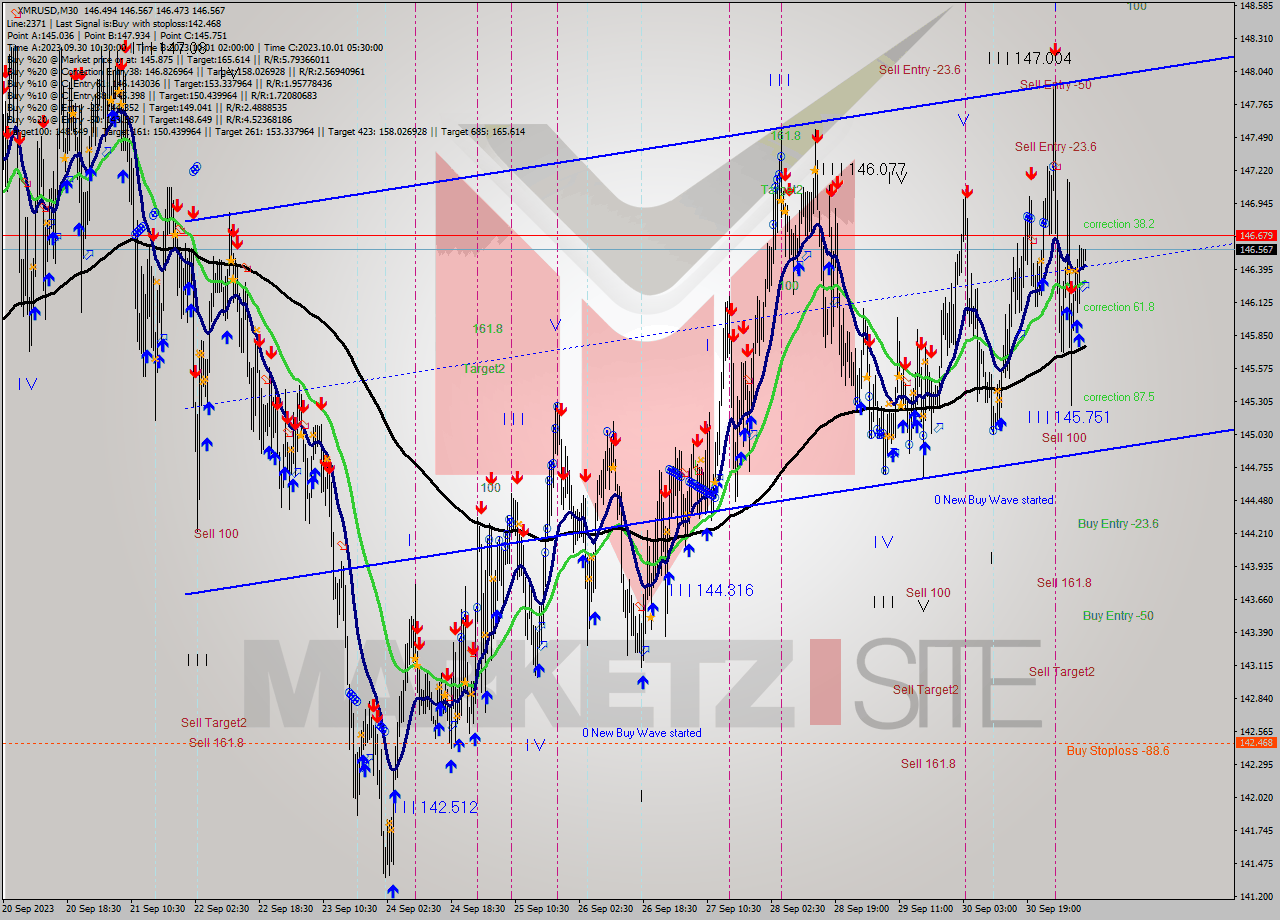This screenshot has height=920, width=1280.
Task: Select the 144.210 price axis value
Action: (x=1256, y=533)
